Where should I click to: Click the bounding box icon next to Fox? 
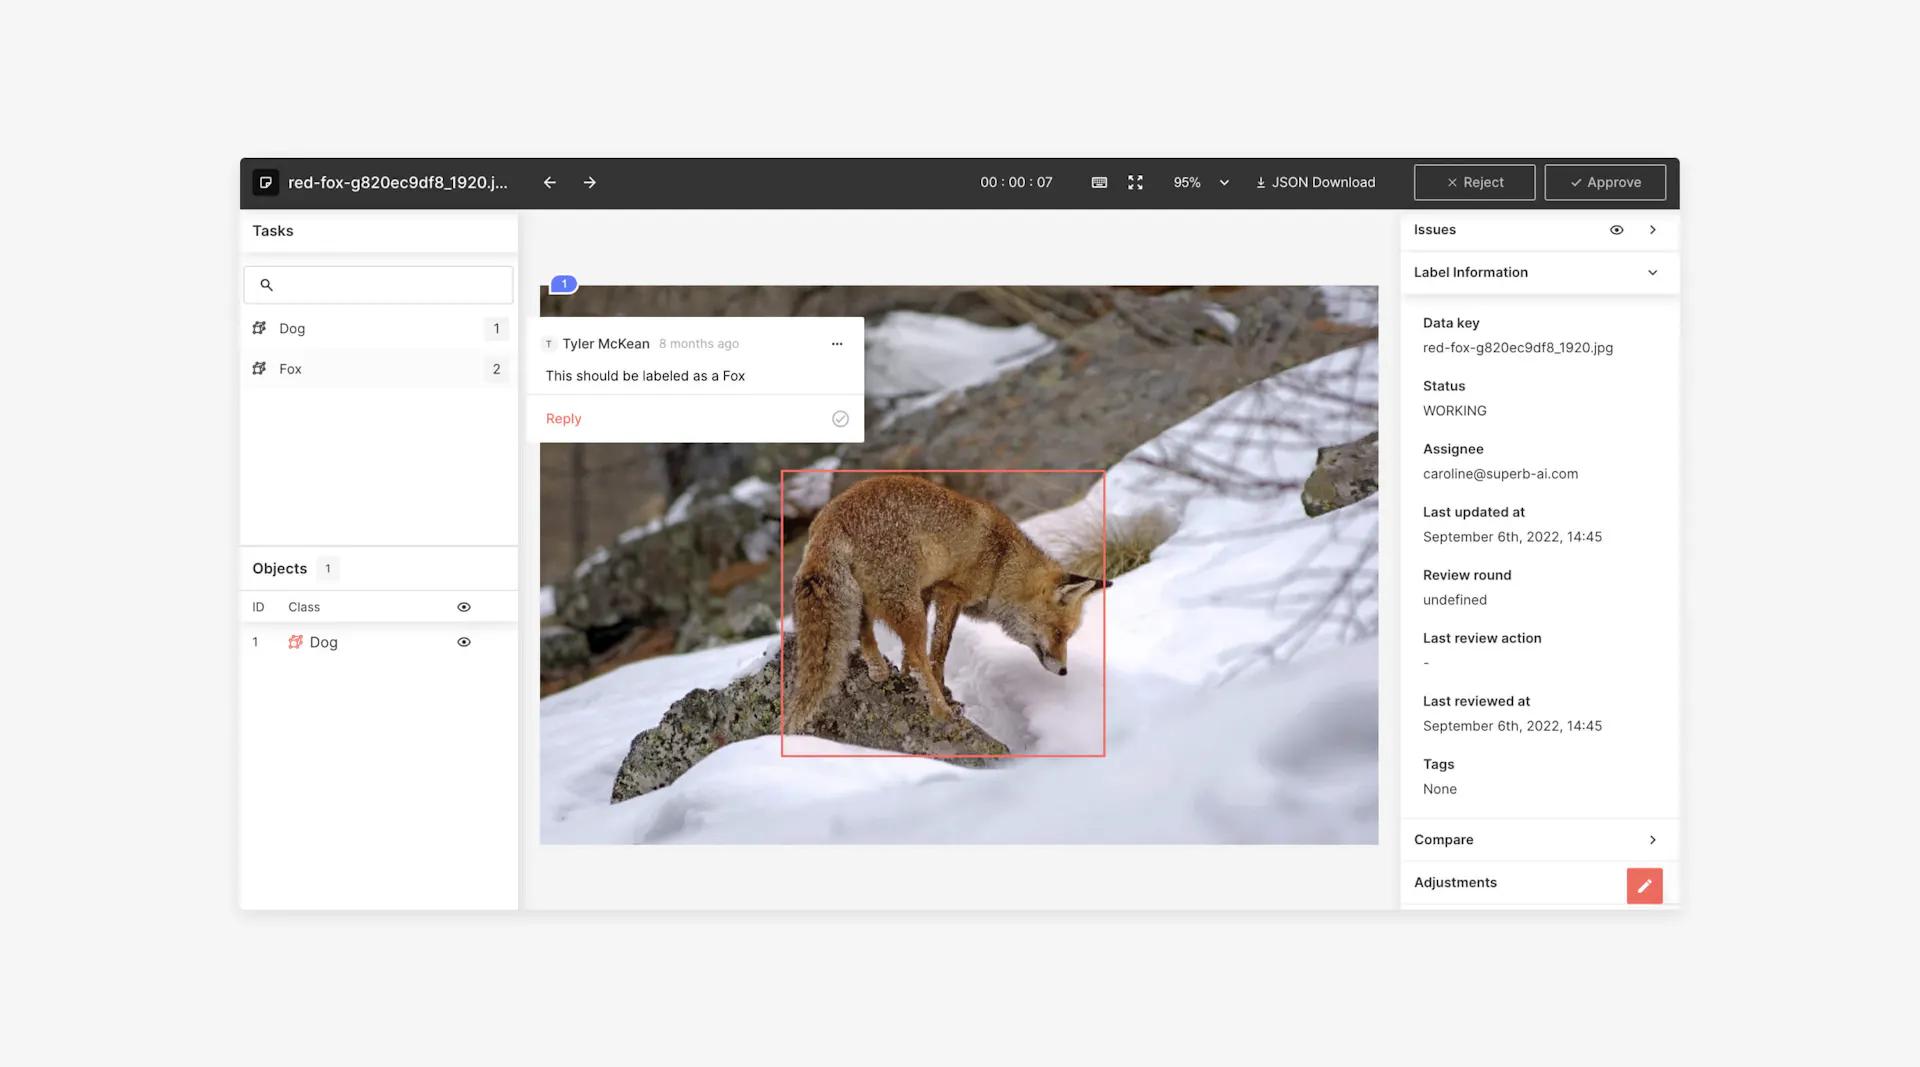[x=259, y=368]
